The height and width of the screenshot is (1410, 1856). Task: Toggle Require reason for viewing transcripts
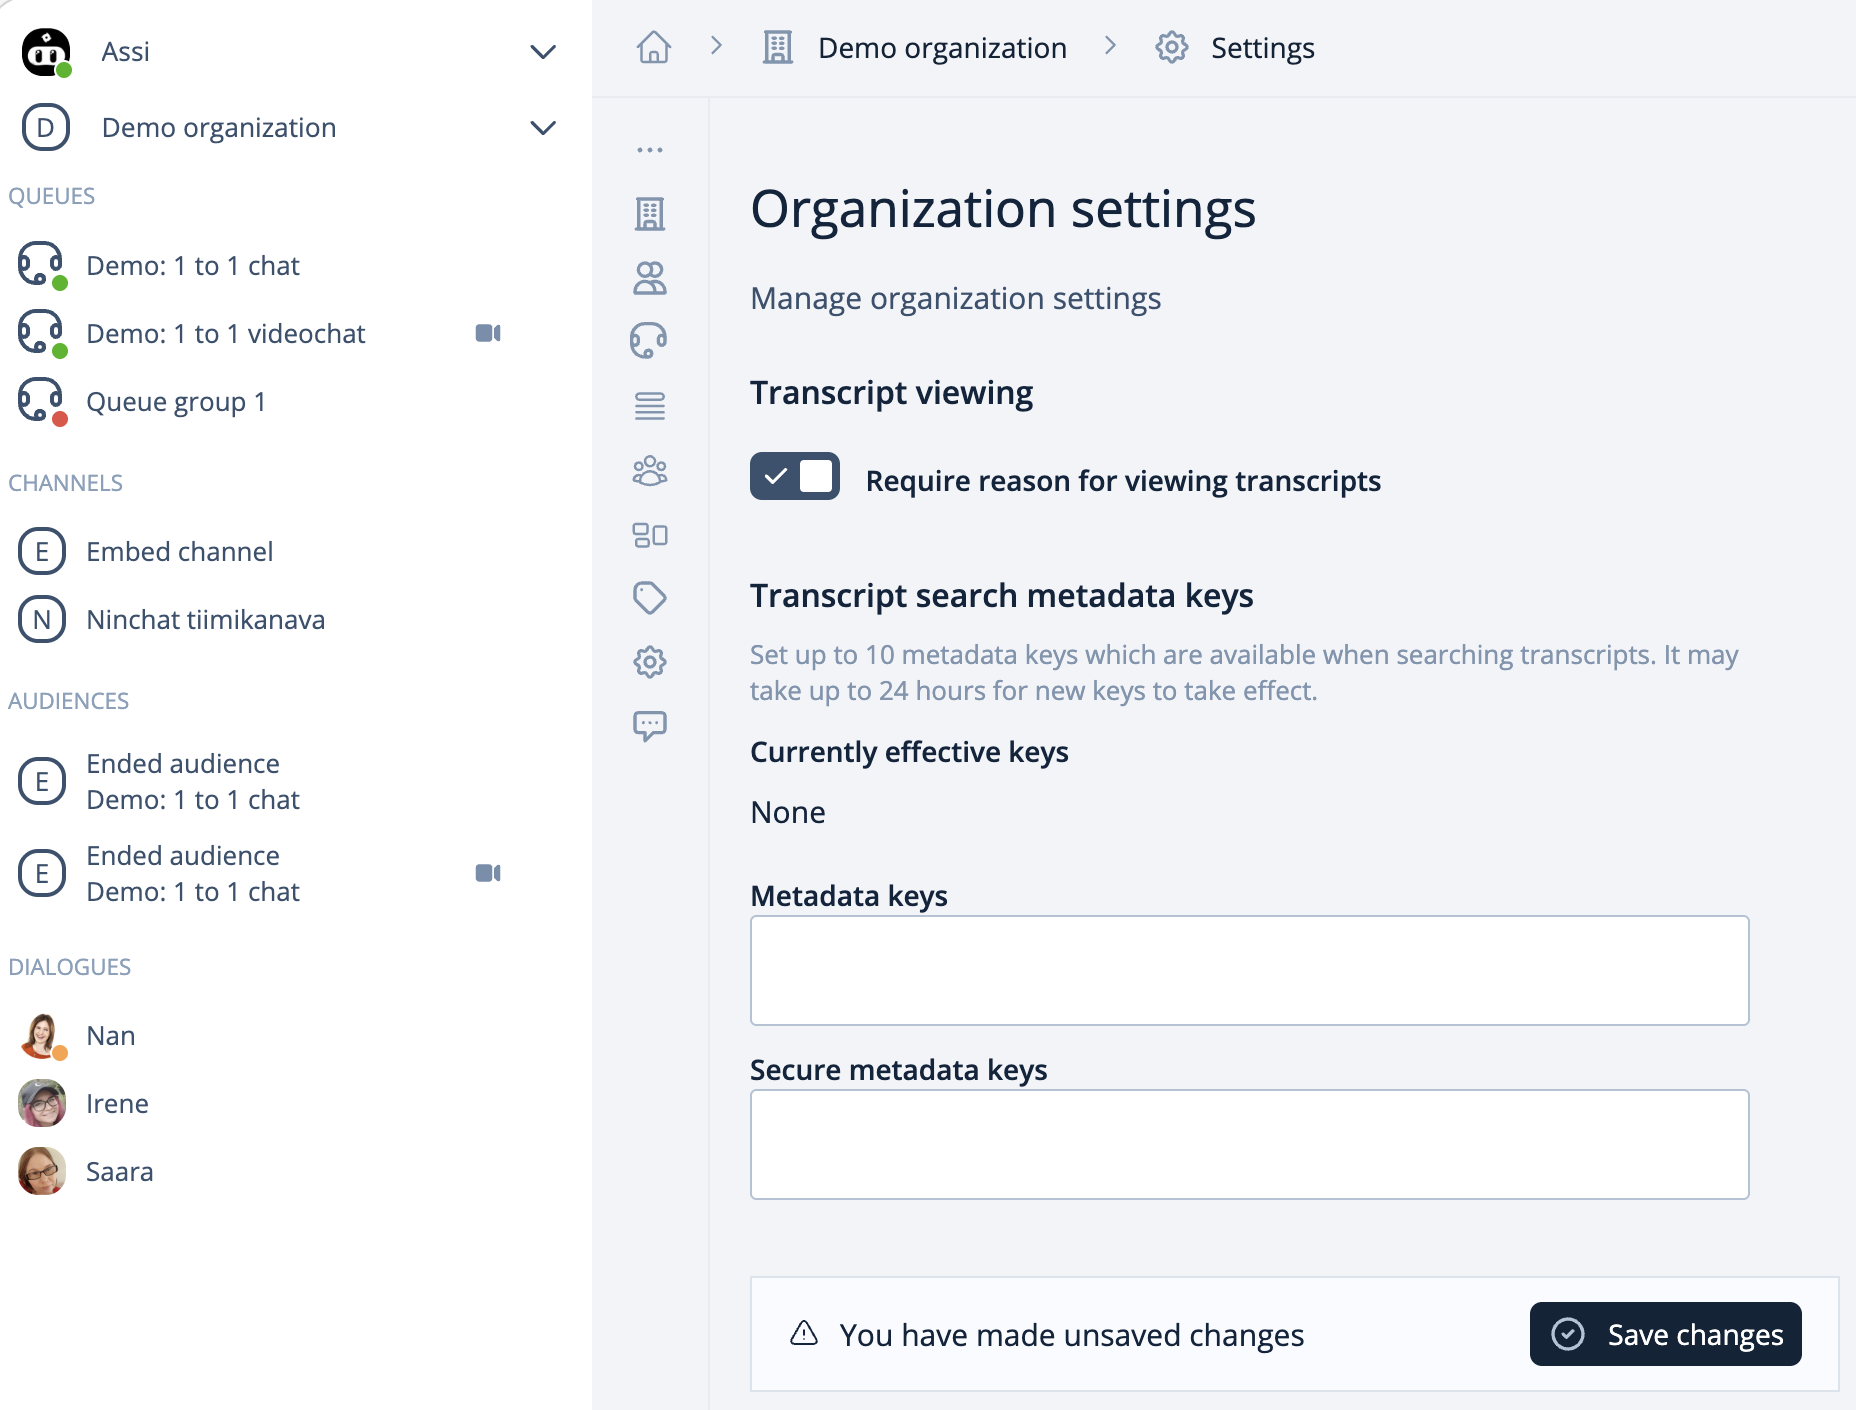point(795,476)
